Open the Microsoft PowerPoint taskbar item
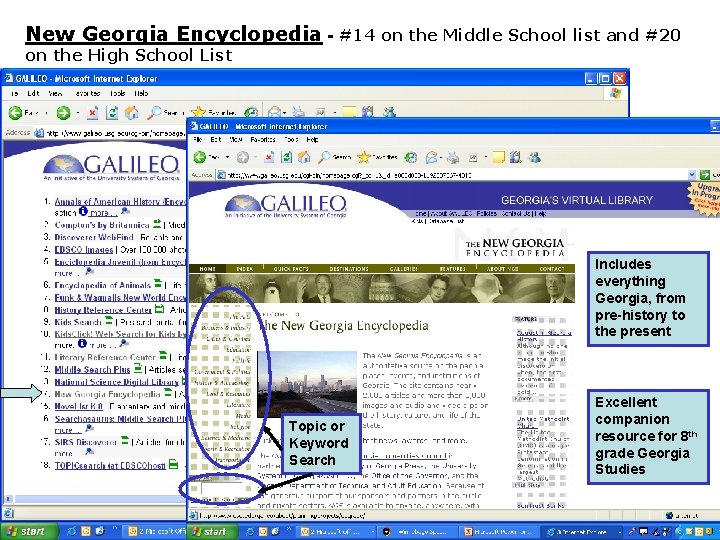720x540 pixels. (x=498, y=532)
